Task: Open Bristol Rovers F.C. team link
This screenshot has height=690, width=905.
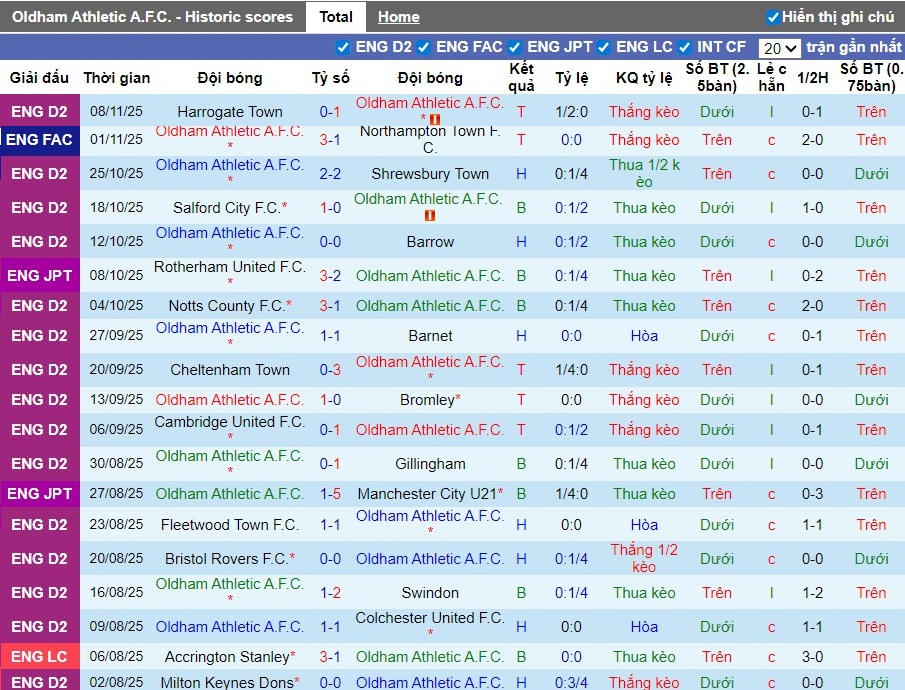Action: click(x=226, y=559)
